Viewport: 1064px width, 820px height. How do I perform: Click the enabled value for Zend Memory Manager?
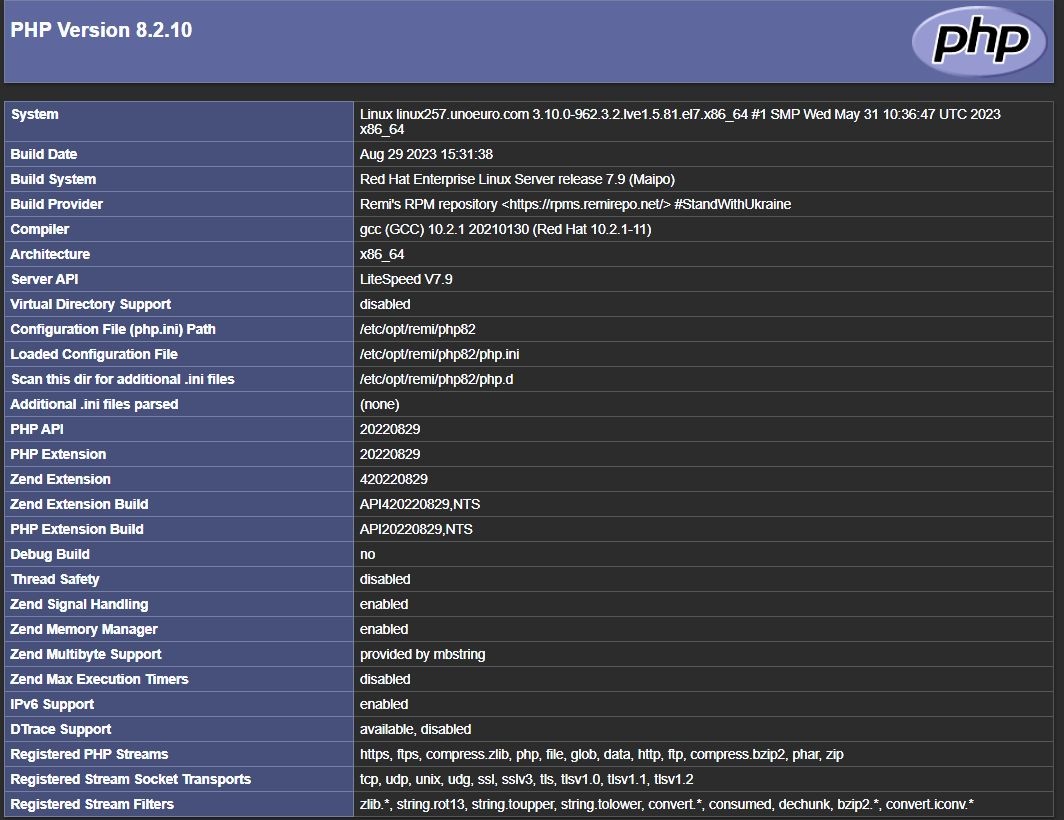[x=384, y=629]
